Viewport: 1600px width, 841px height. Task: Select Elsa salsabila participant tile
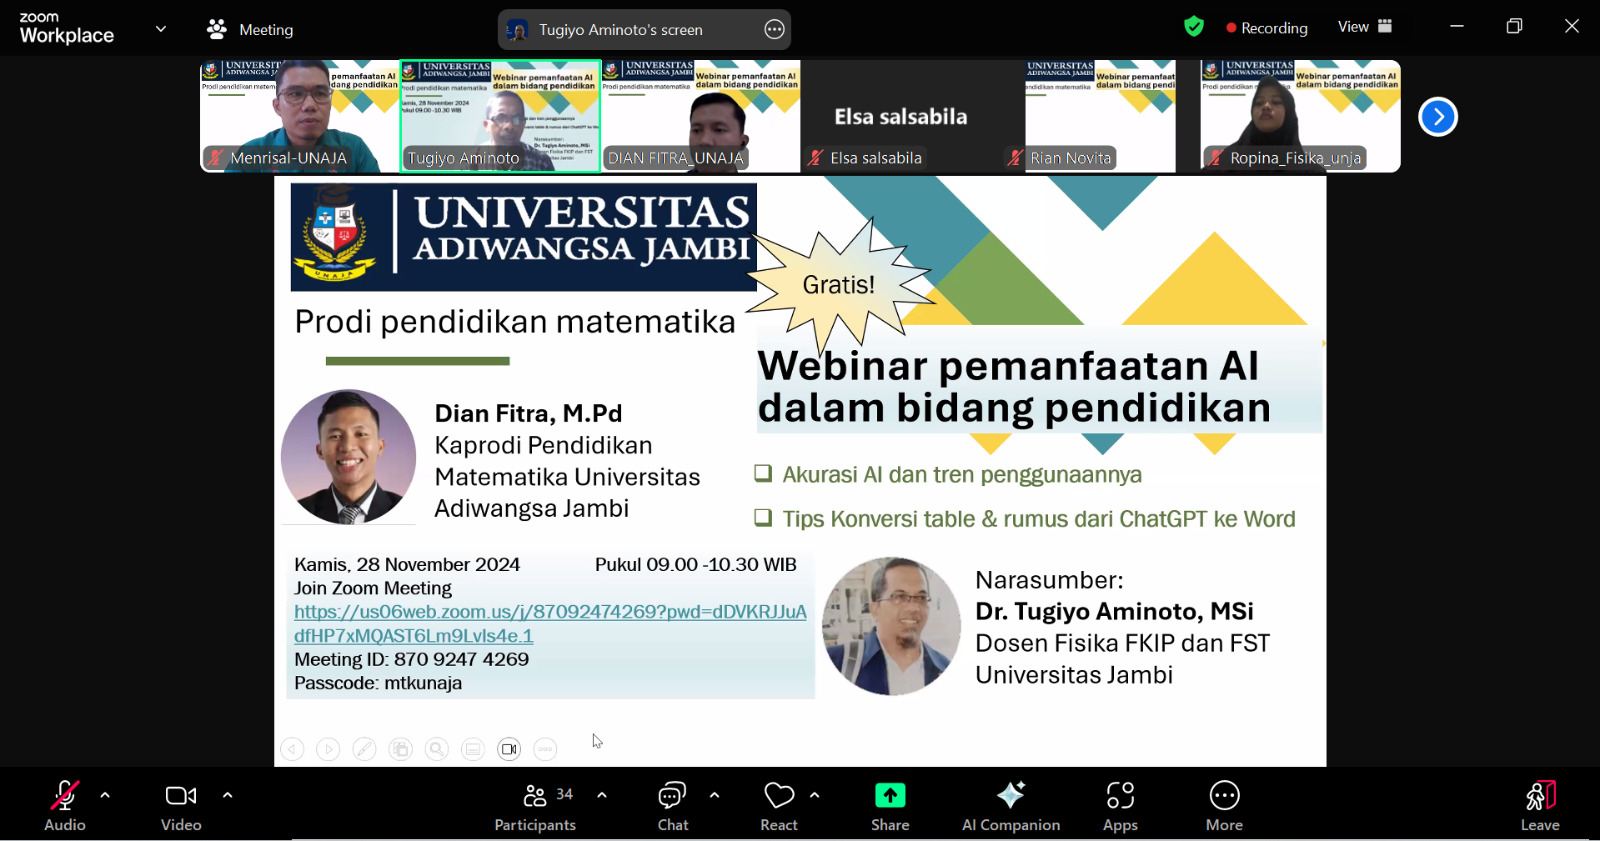(901, 116)
